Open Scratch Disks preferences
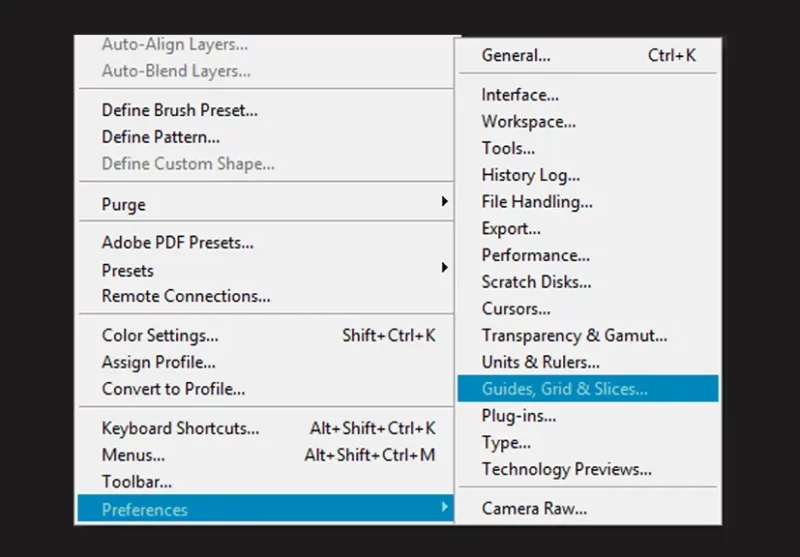The width and height of the screenshot is (800, 557). (x=588, y=282)
